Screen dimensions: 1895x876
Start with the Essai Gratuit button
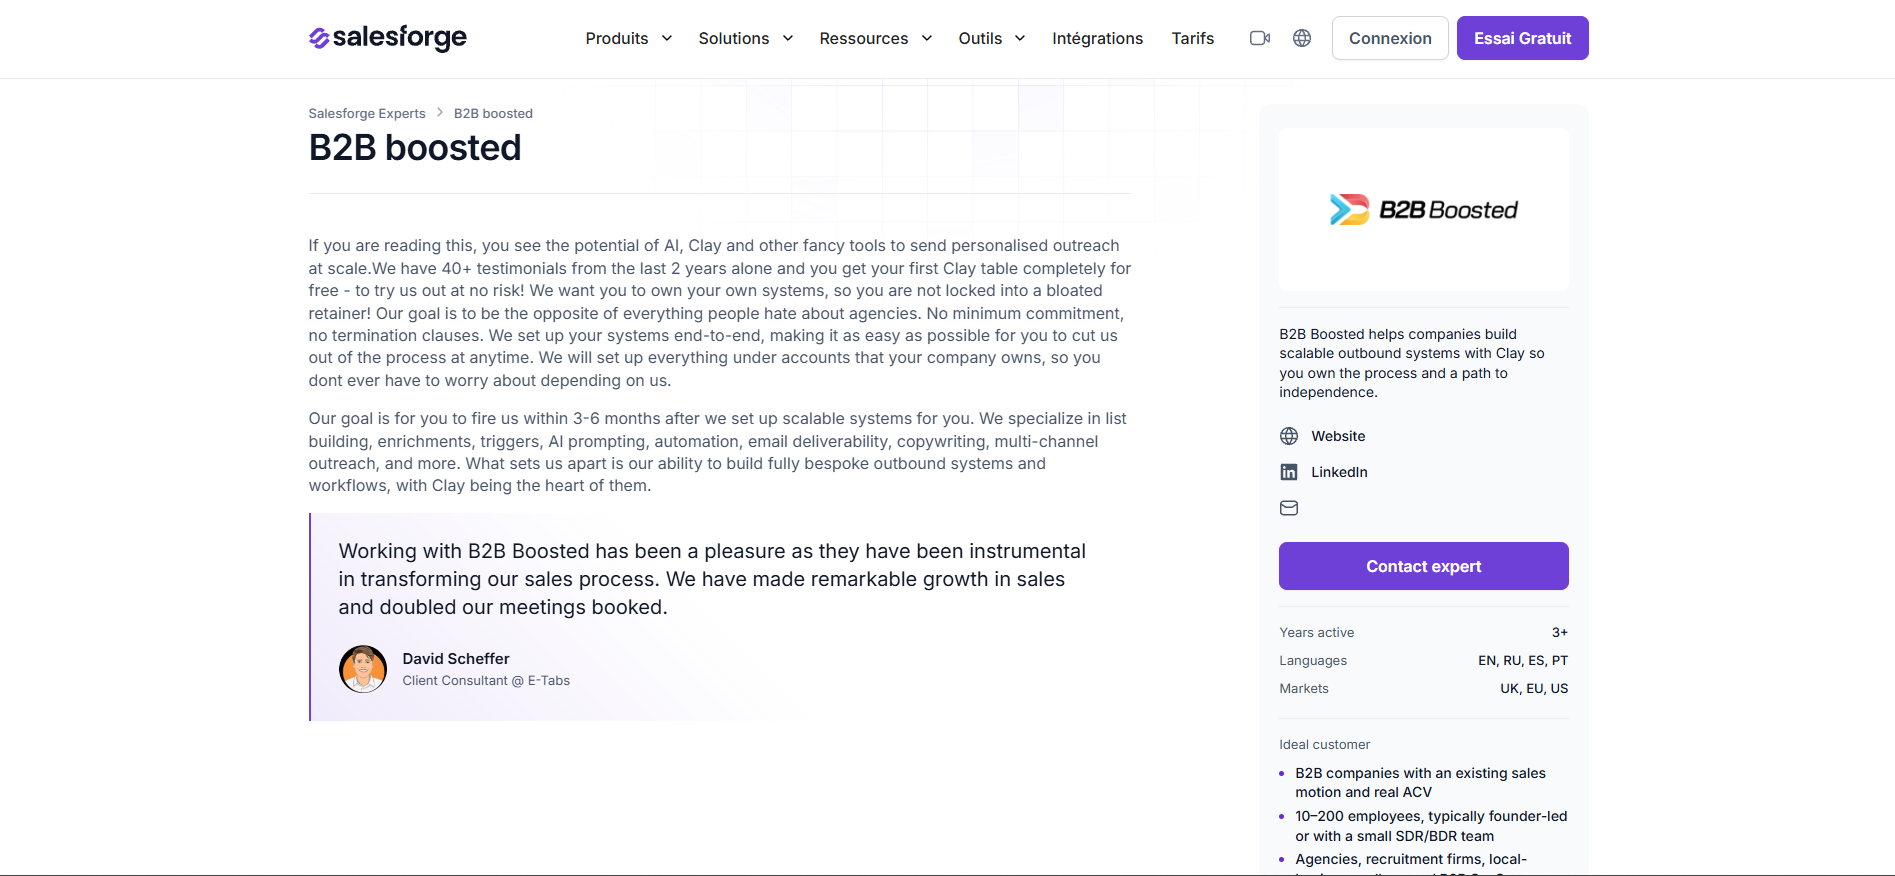pos(1523,38)
